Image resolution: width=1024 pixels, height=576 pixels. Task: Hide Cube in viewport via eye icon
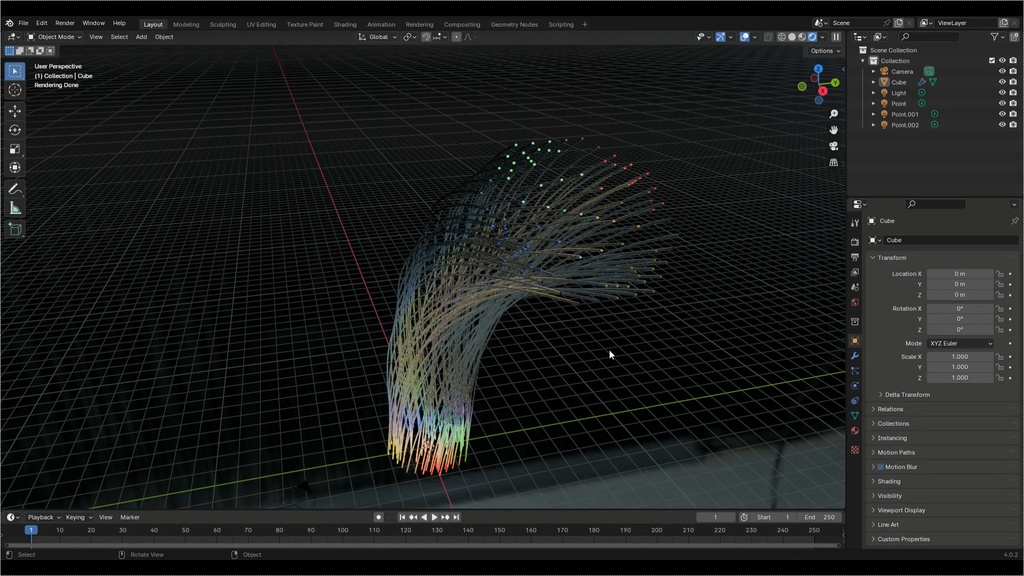pos(1002,82)
